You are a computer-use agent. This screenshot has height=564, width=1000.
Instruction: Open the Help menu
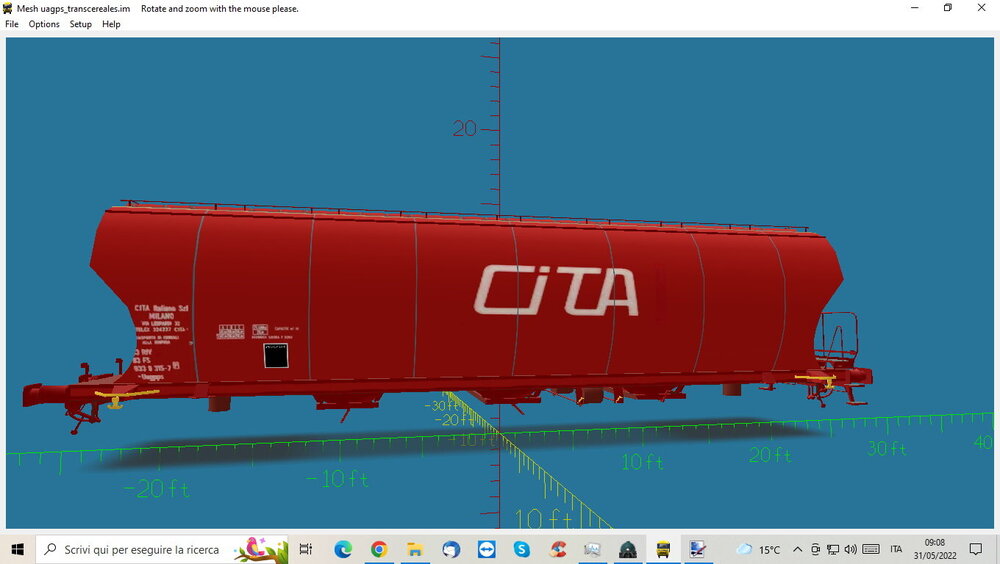[111, 24]
